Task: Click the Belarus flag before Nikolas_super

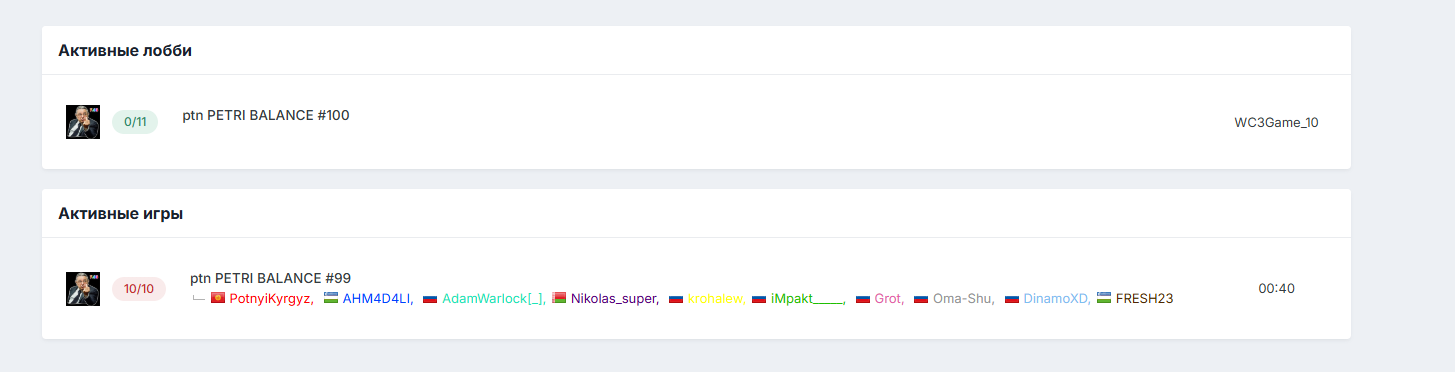Action: (x=559, y=298)
